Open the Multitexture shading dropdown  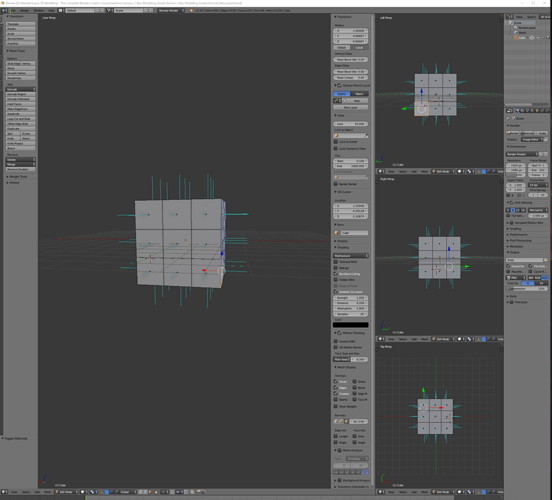point(351,255)
